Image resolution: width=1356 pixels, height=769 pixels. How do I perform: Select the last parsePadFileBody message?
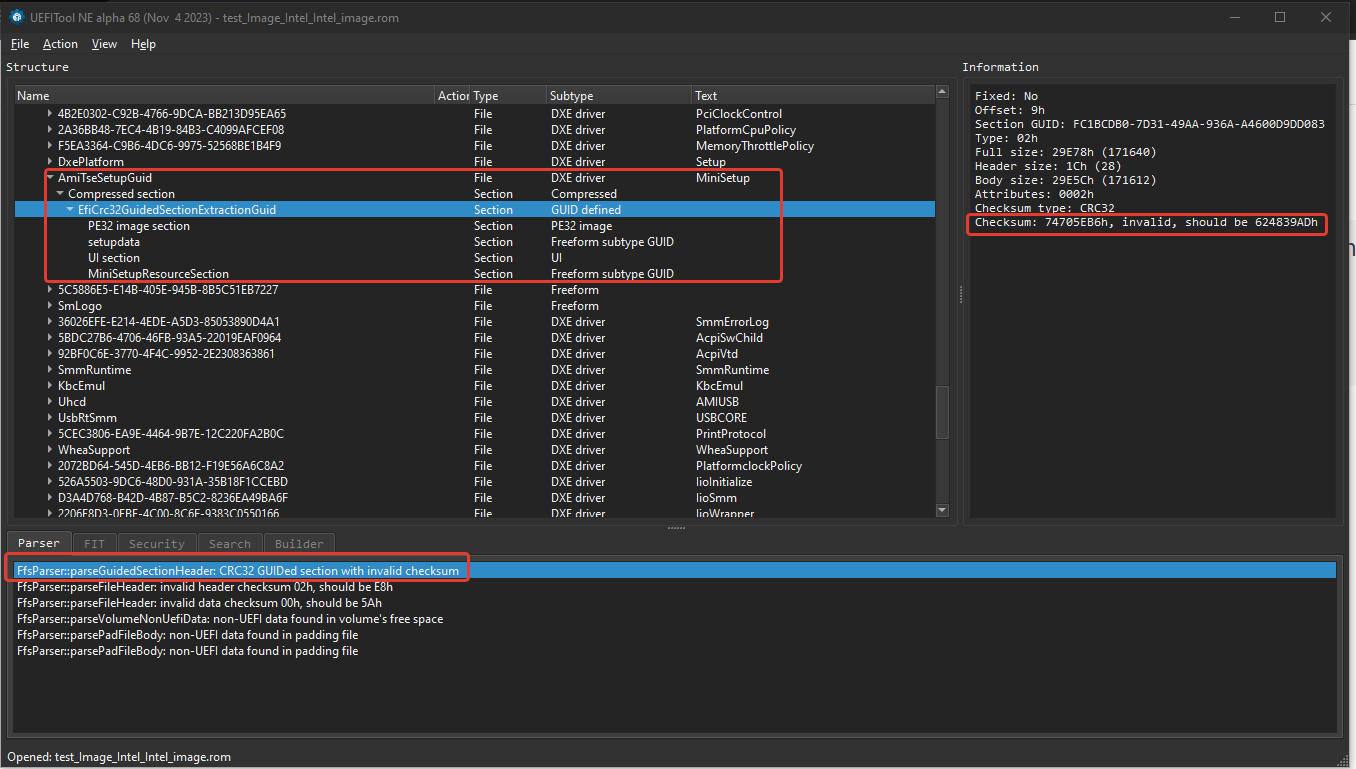pos(676,651)
